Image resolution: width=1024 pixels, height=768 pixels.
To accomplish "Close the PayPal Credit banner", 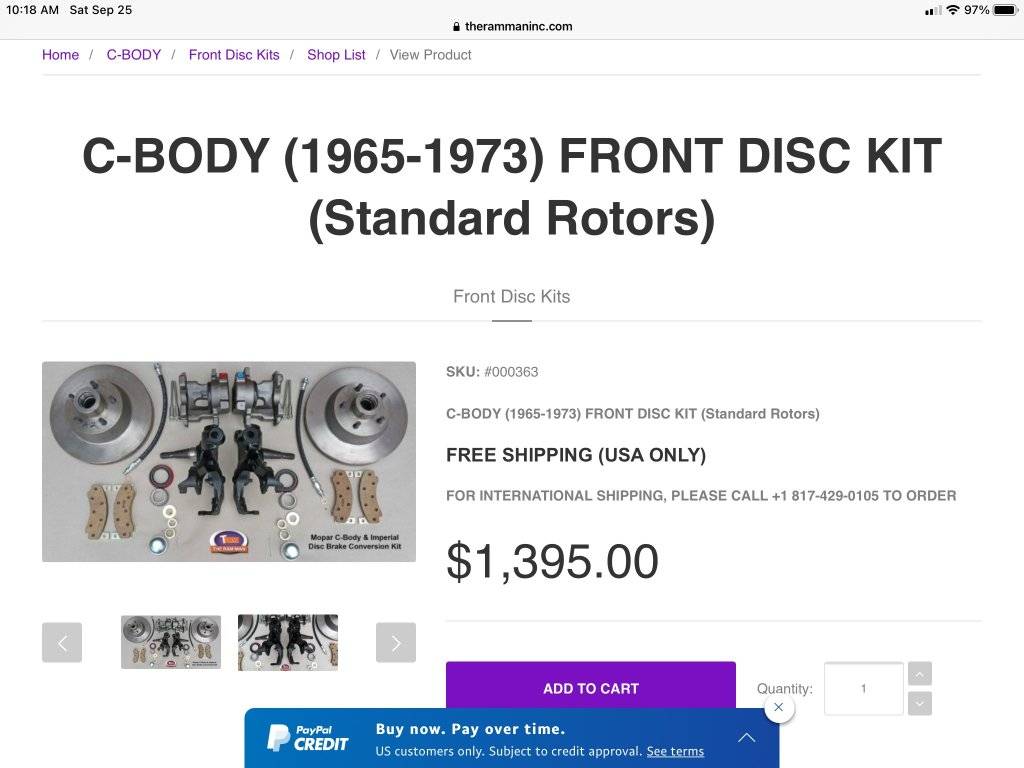I will pos(779,707).
